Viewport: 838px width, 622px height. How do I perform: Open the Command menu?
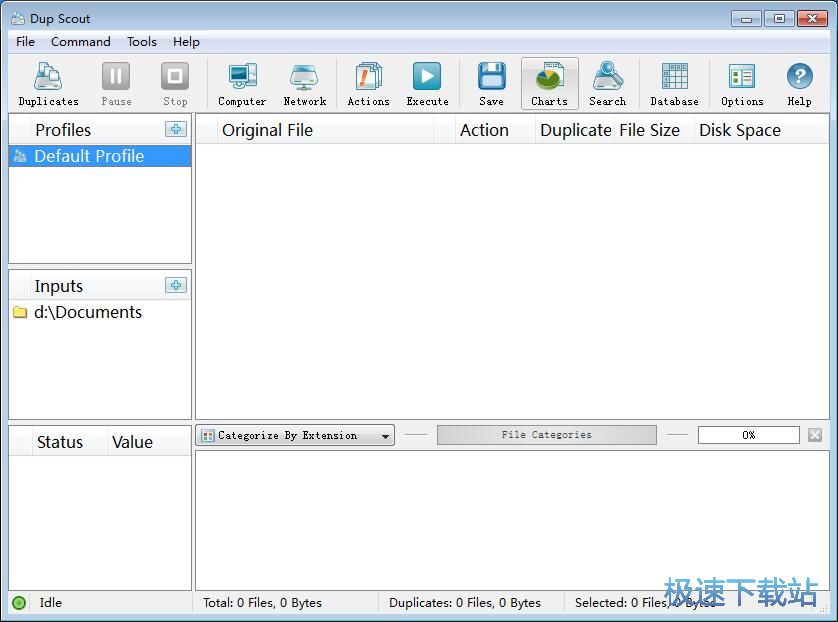coord(81,42)
